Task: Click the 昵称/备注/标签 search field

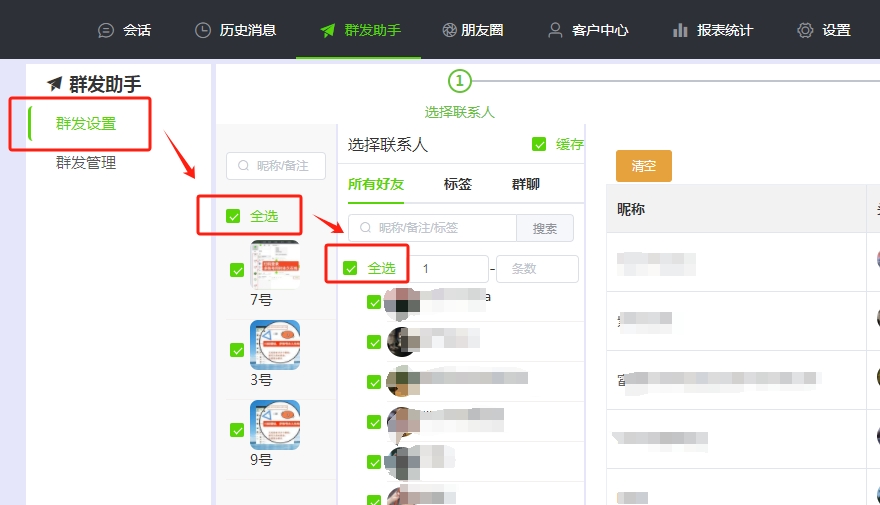Action: pyautogui.click(x=432, y=228)
